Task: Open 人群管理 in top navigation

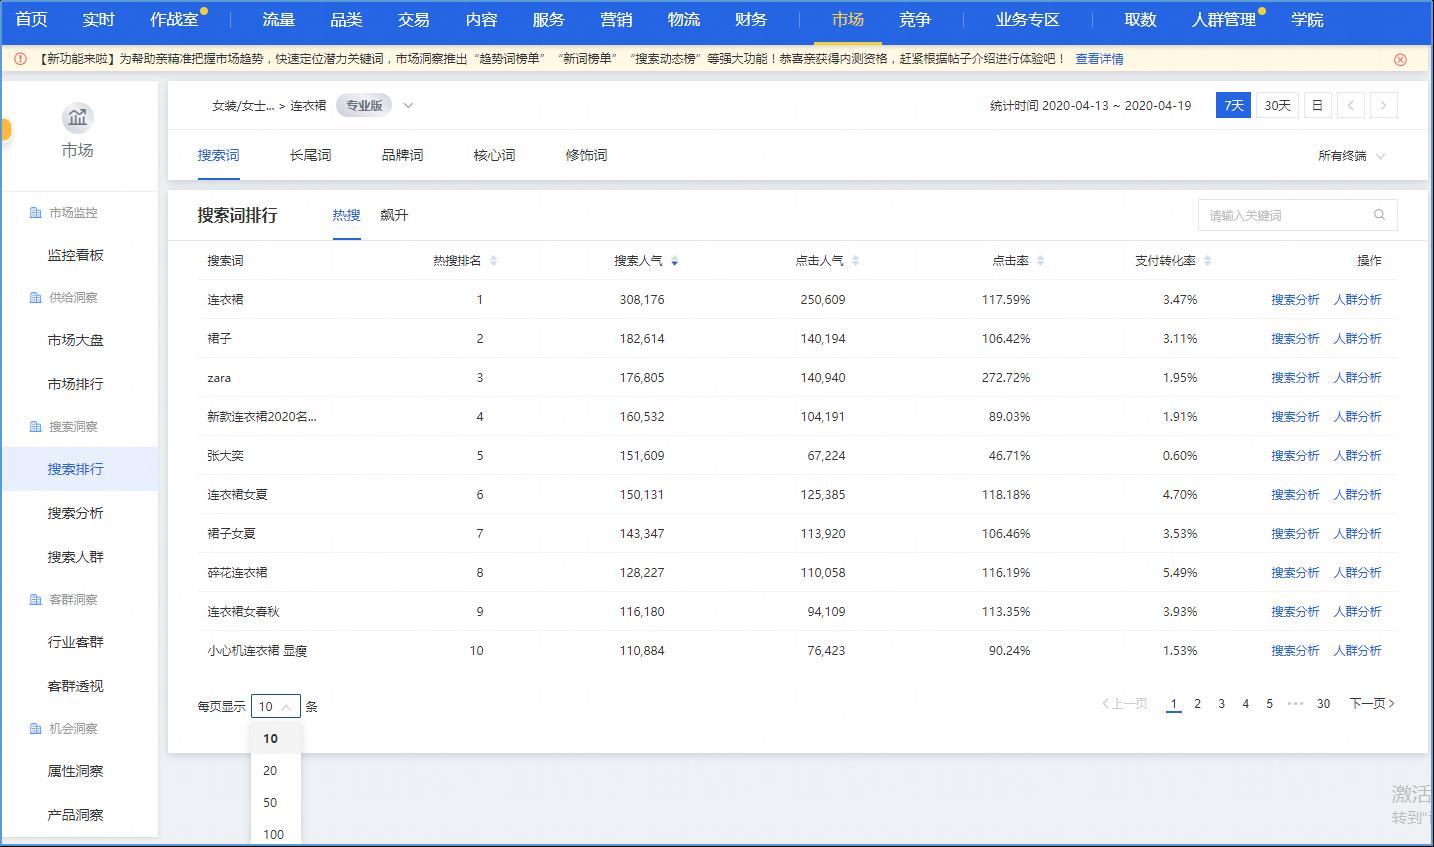Action: (1223, 20)
